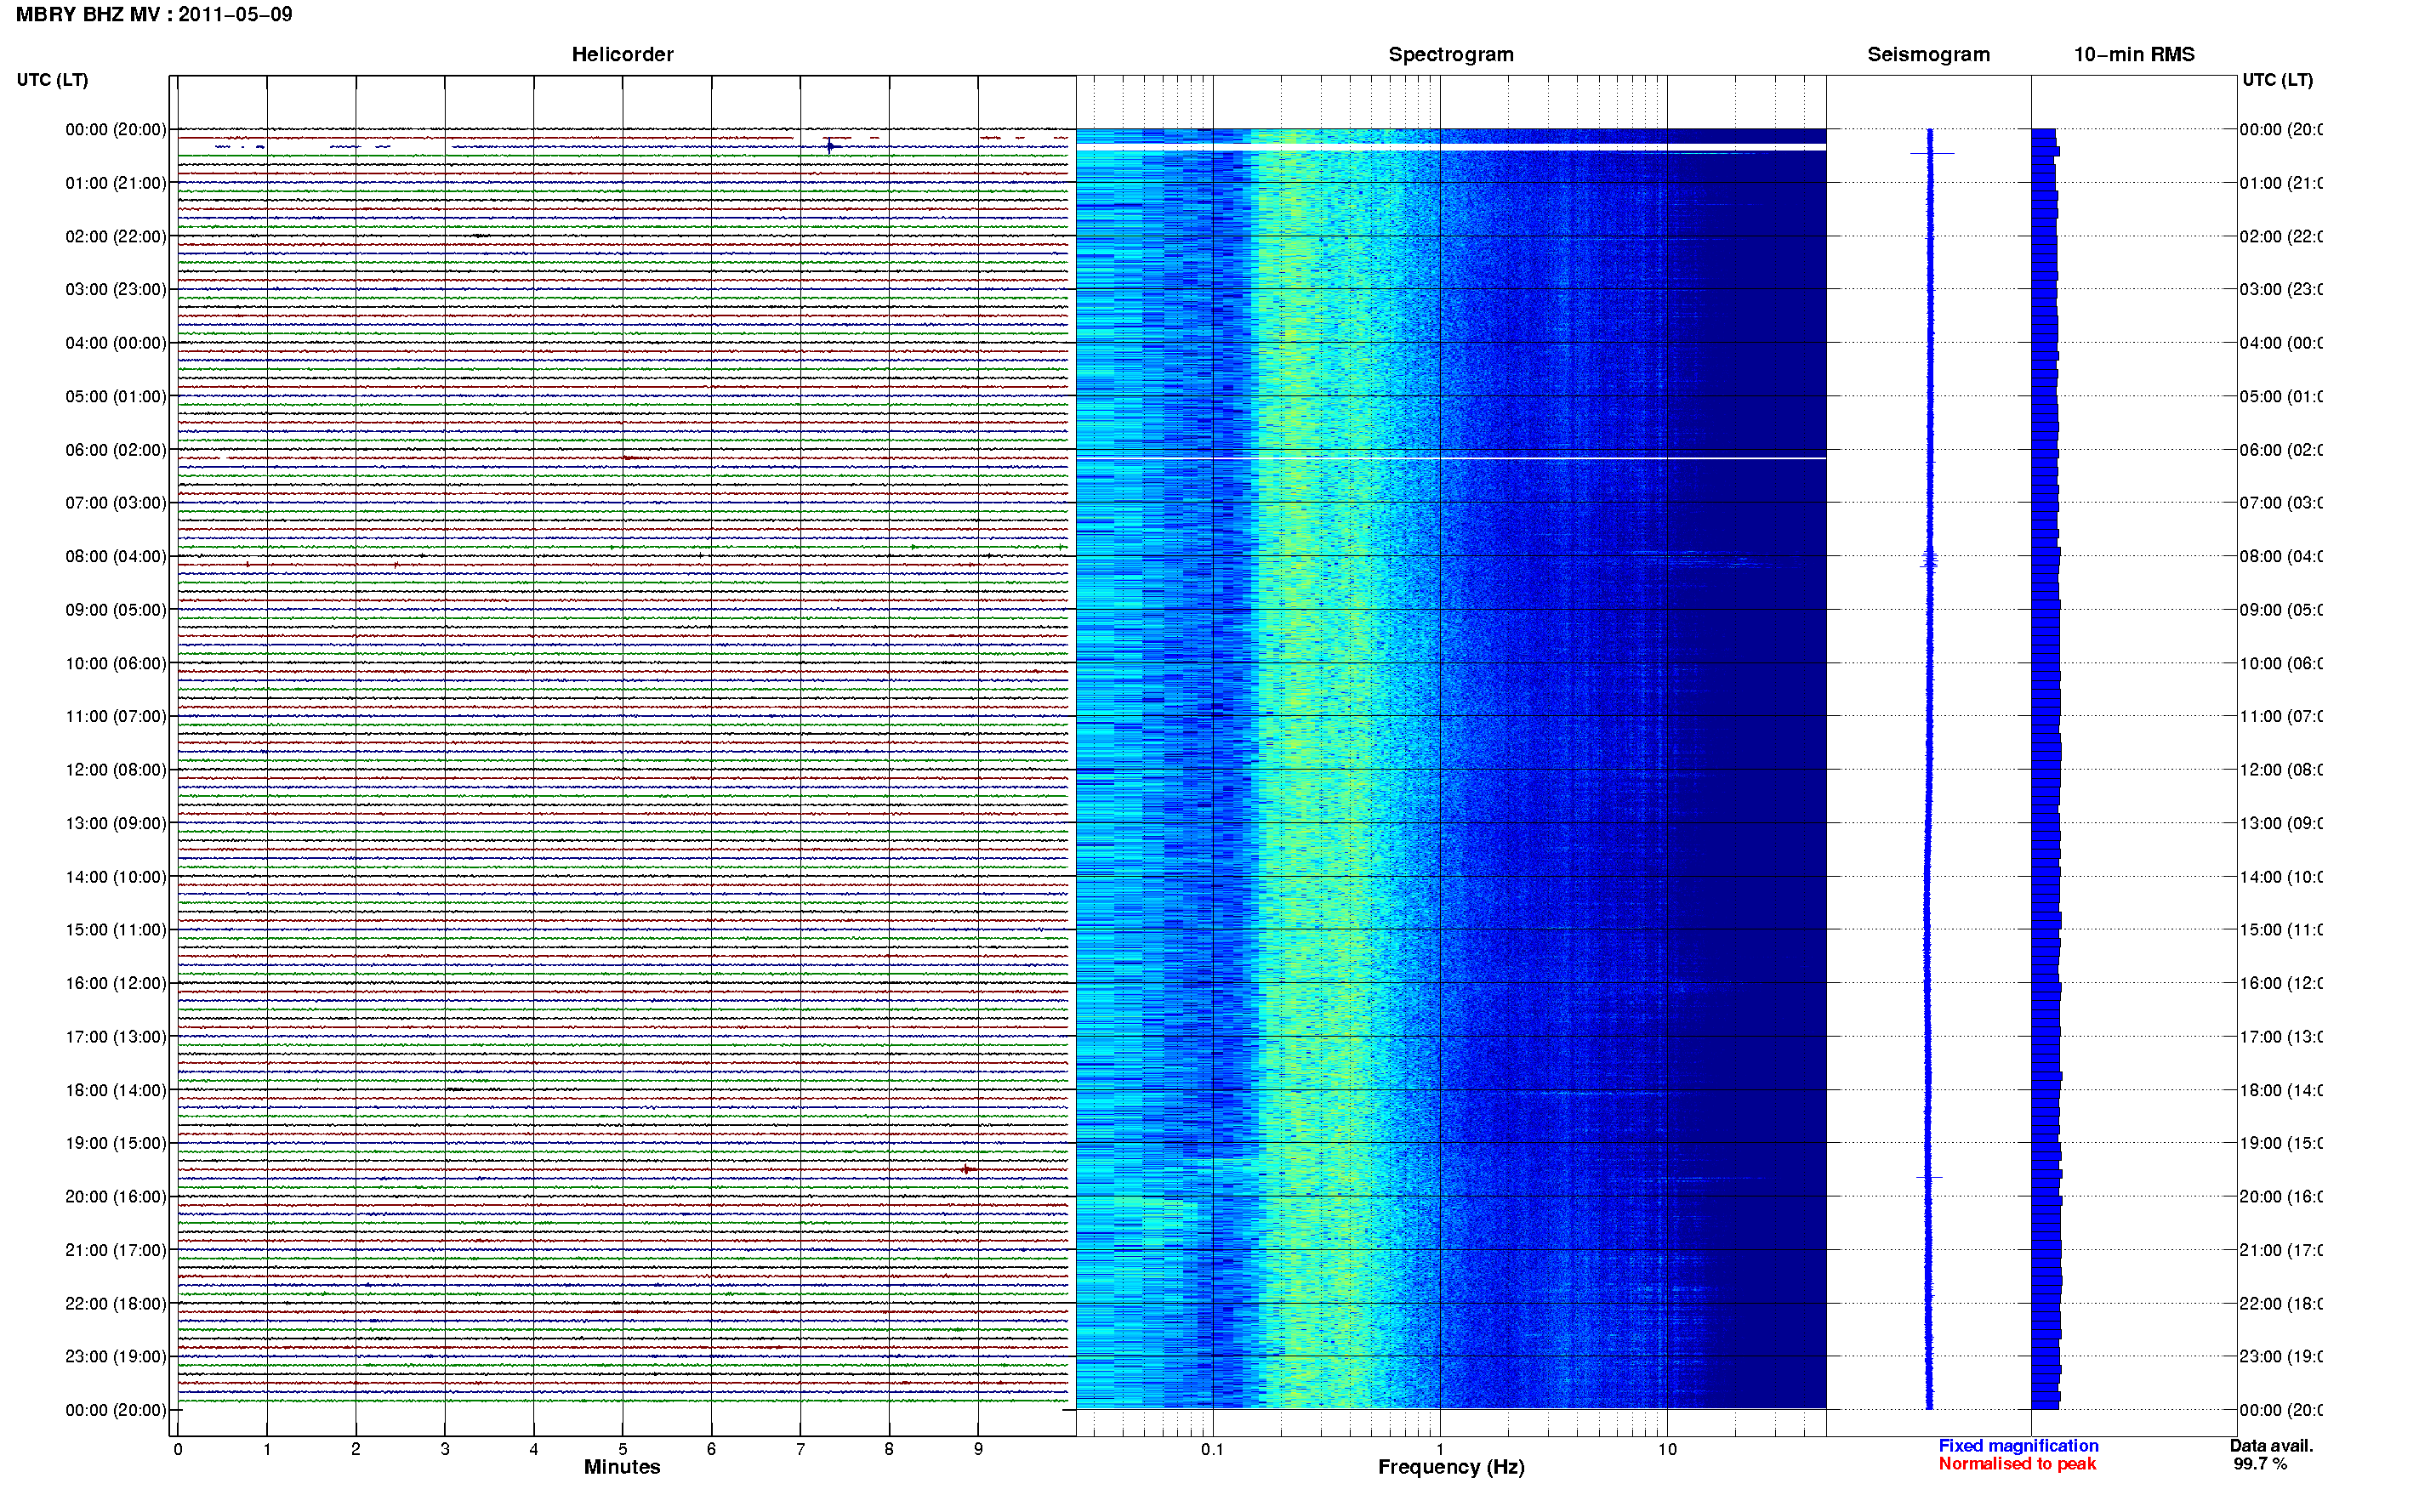2419x1512 pixels.
Task: Click the "22:00 (18:00)" left axis label
Action: [116, 1304]
